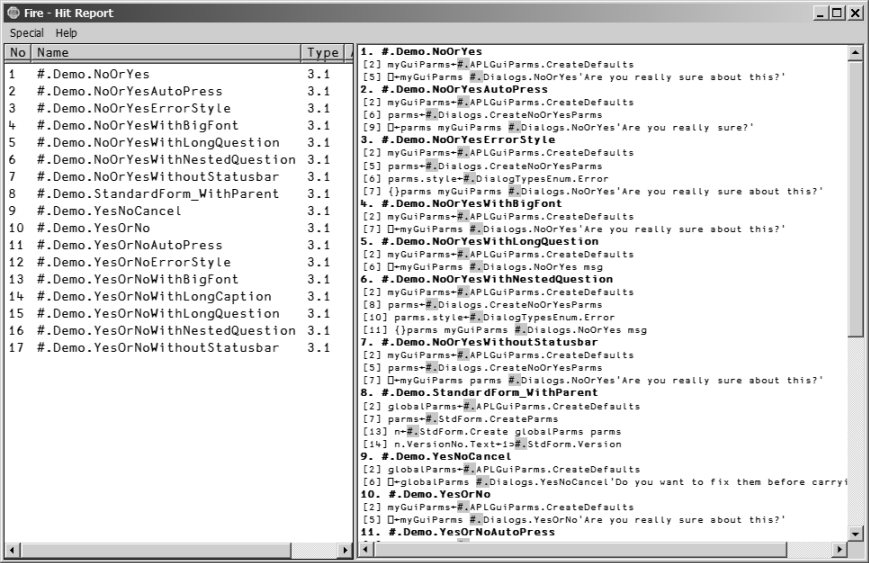Click the report pane's scroll-right arrow
The image size is (869, 563).
(840, 549)
